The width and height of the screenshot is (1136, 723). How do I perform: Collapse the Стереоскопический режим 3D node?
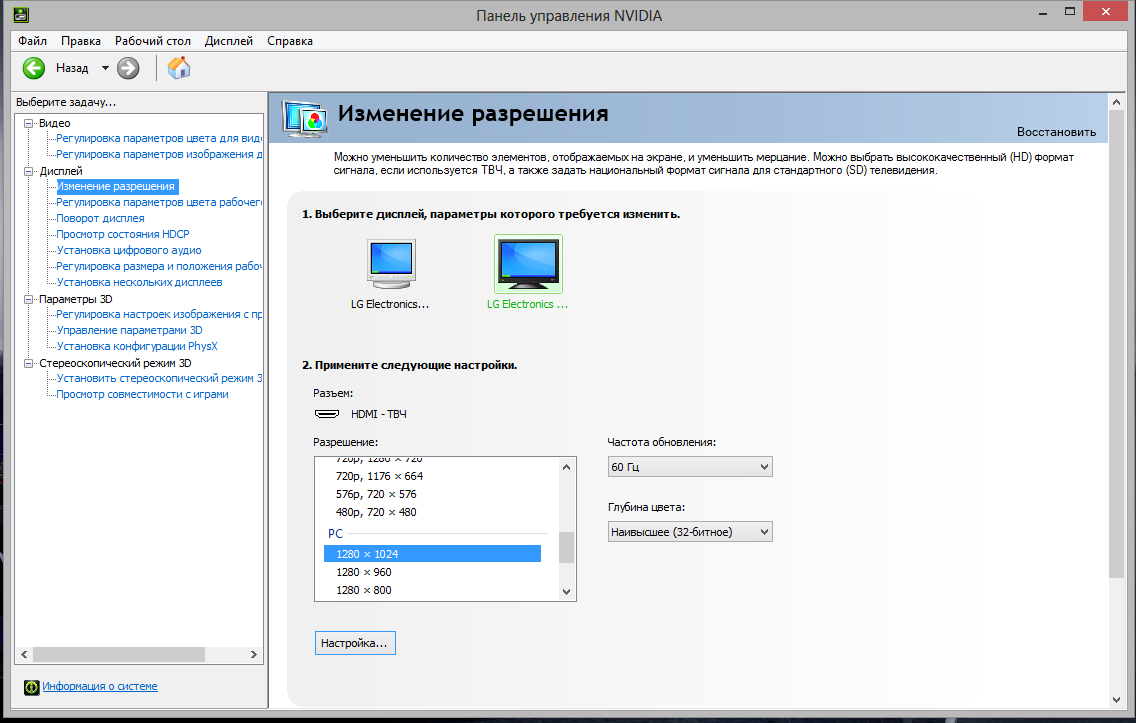click(x=28, y=363)
